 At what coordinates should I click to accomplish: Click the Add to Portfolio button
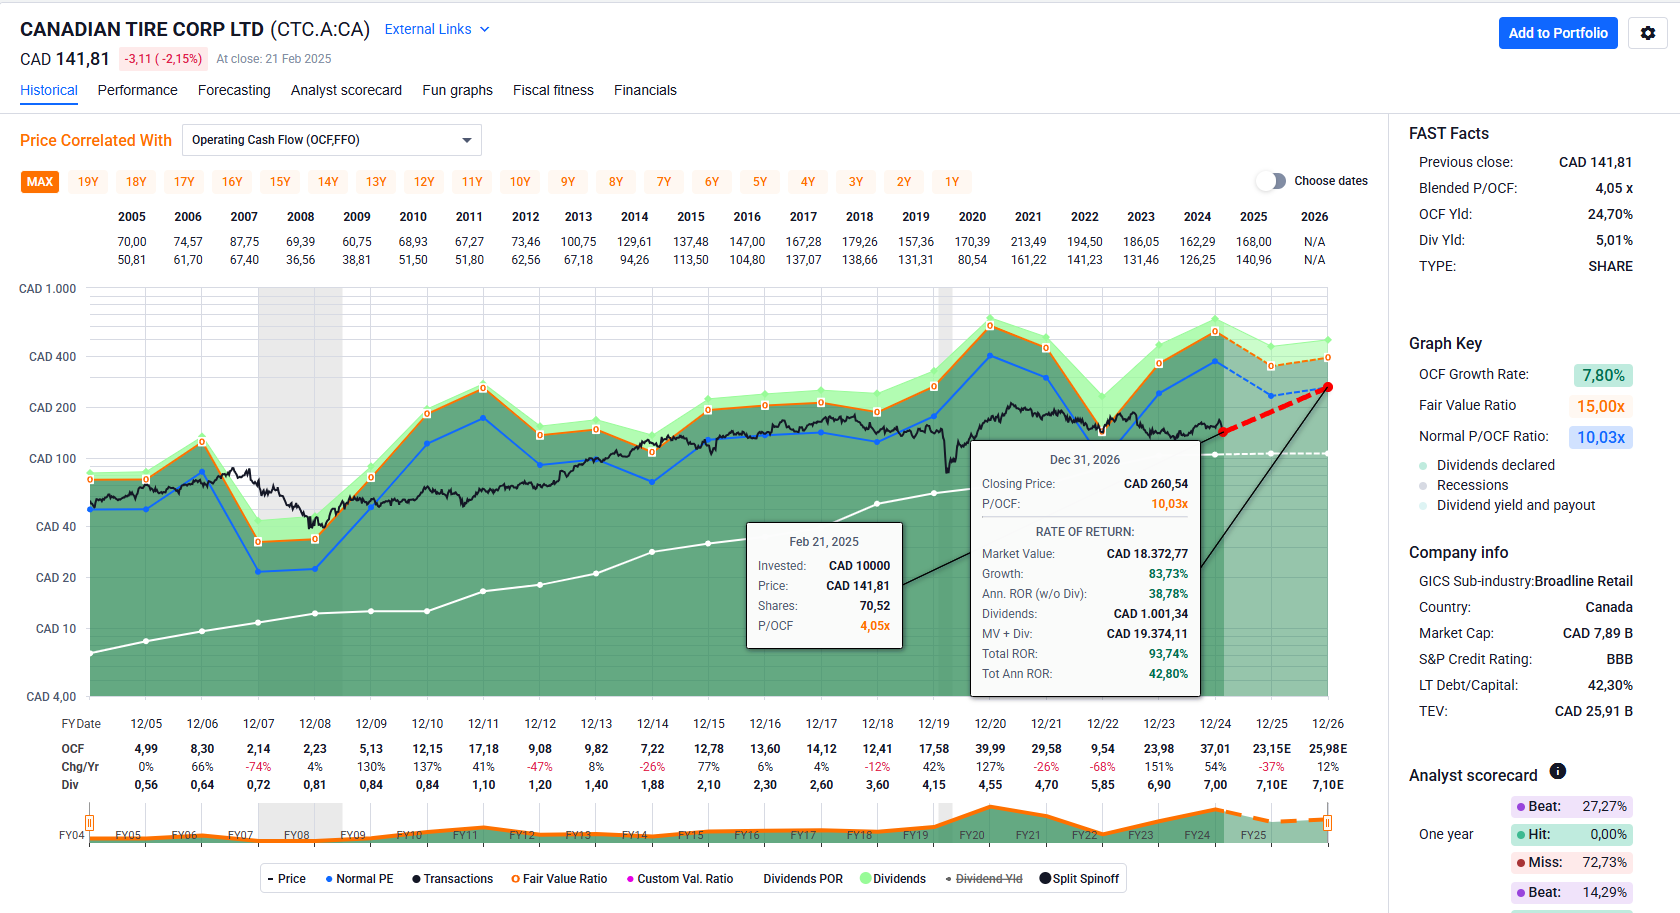point(1557,33)
